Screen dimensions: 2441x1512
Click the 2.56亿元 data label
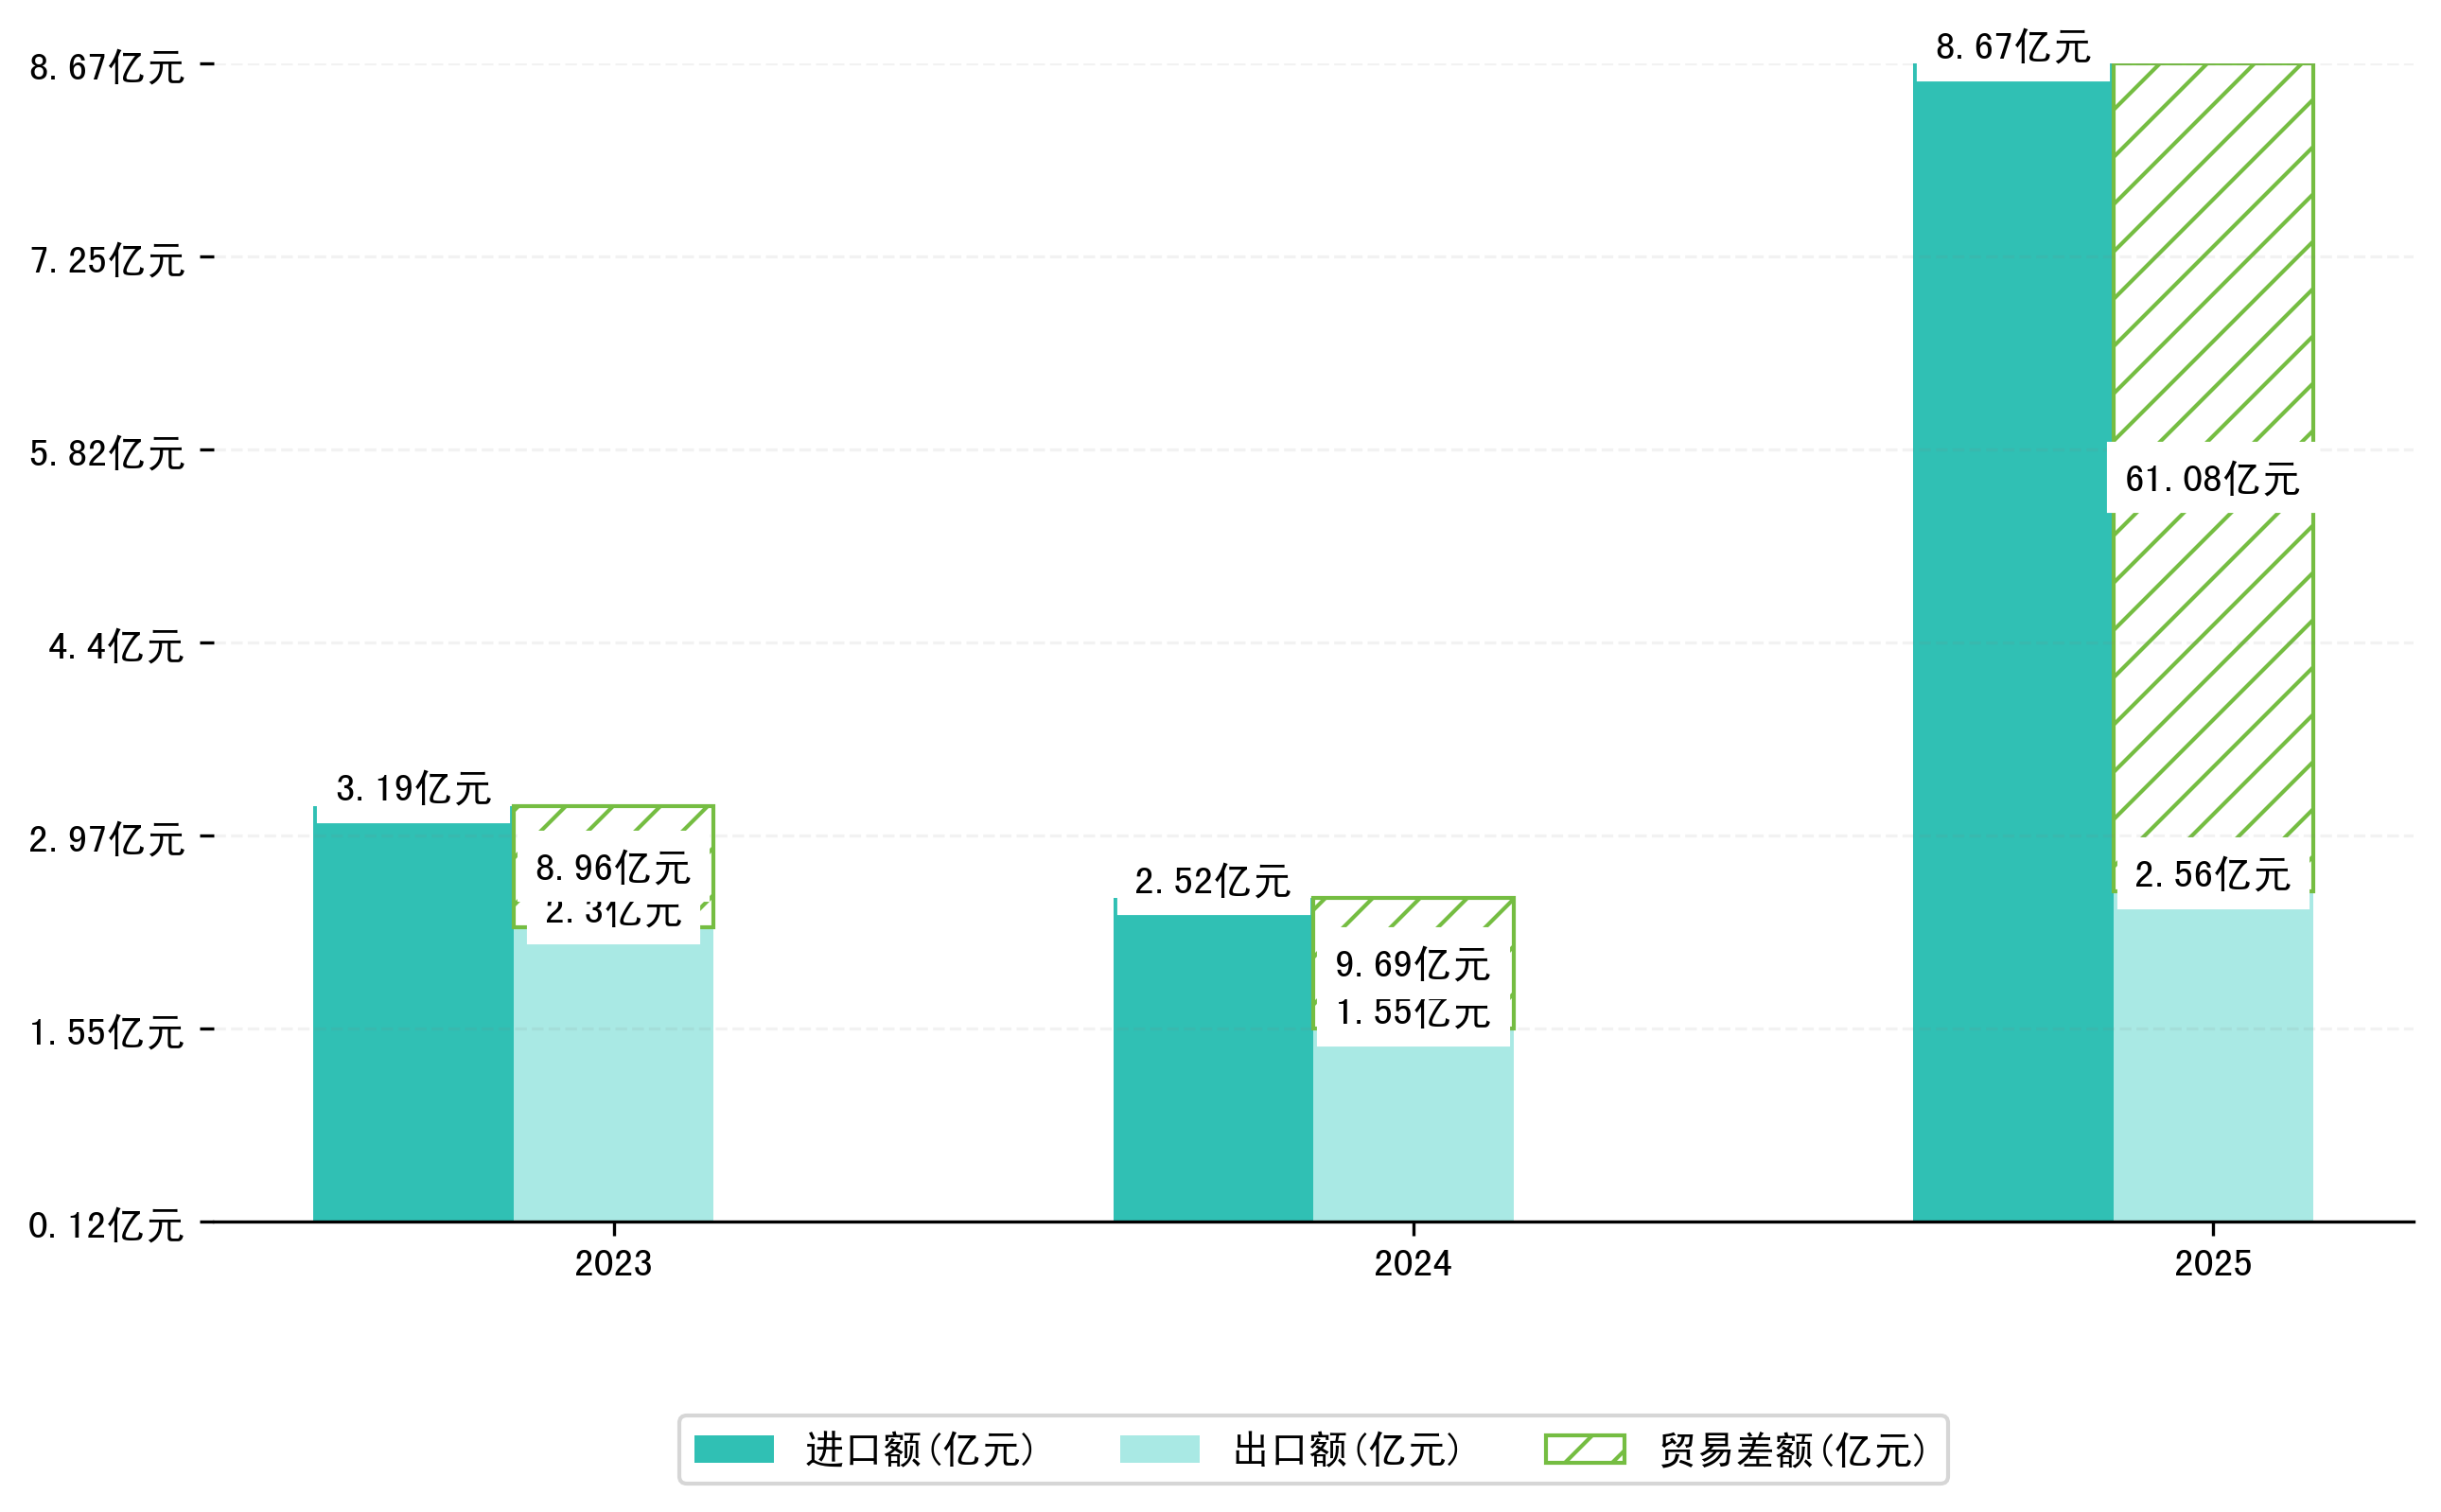(x=2212, y=875)
